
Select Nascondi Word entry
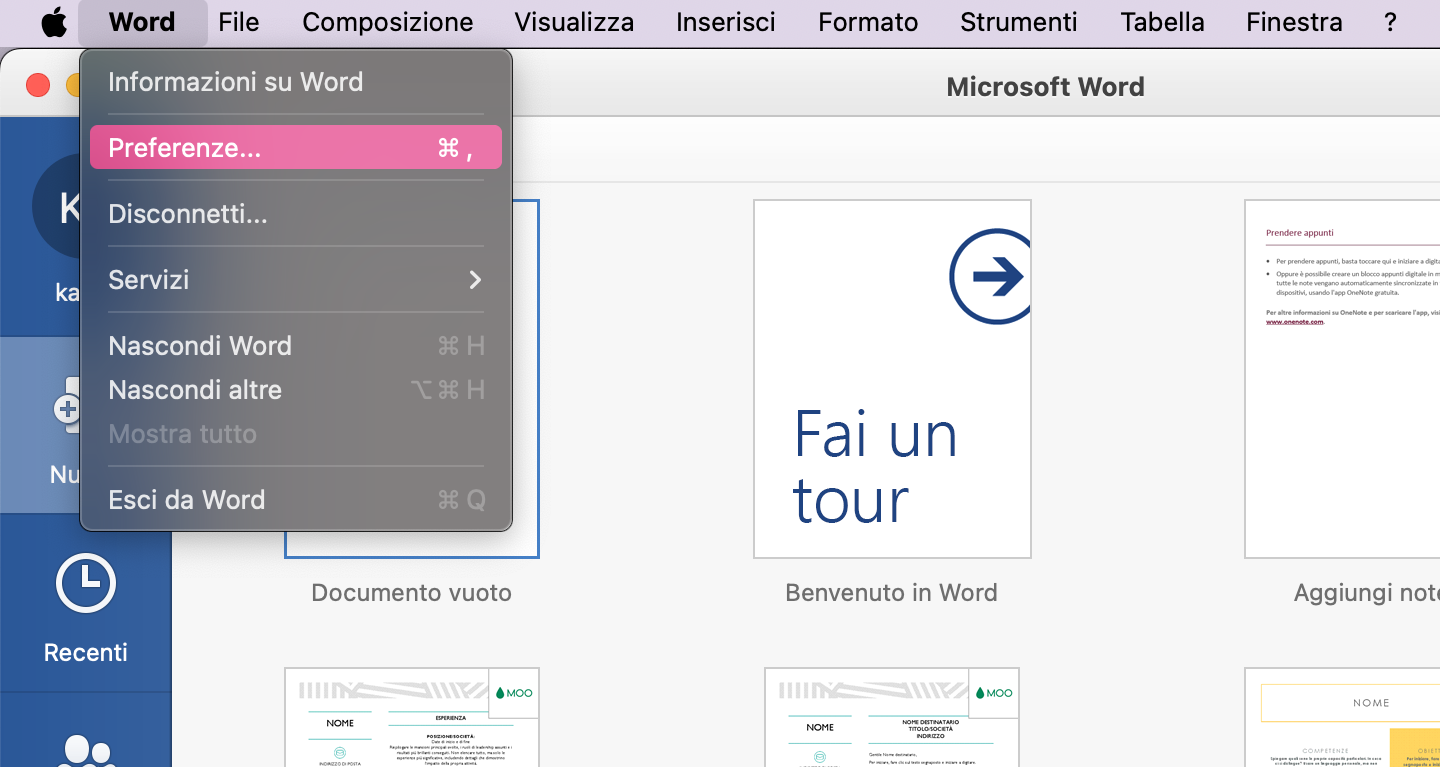point(296,345)
